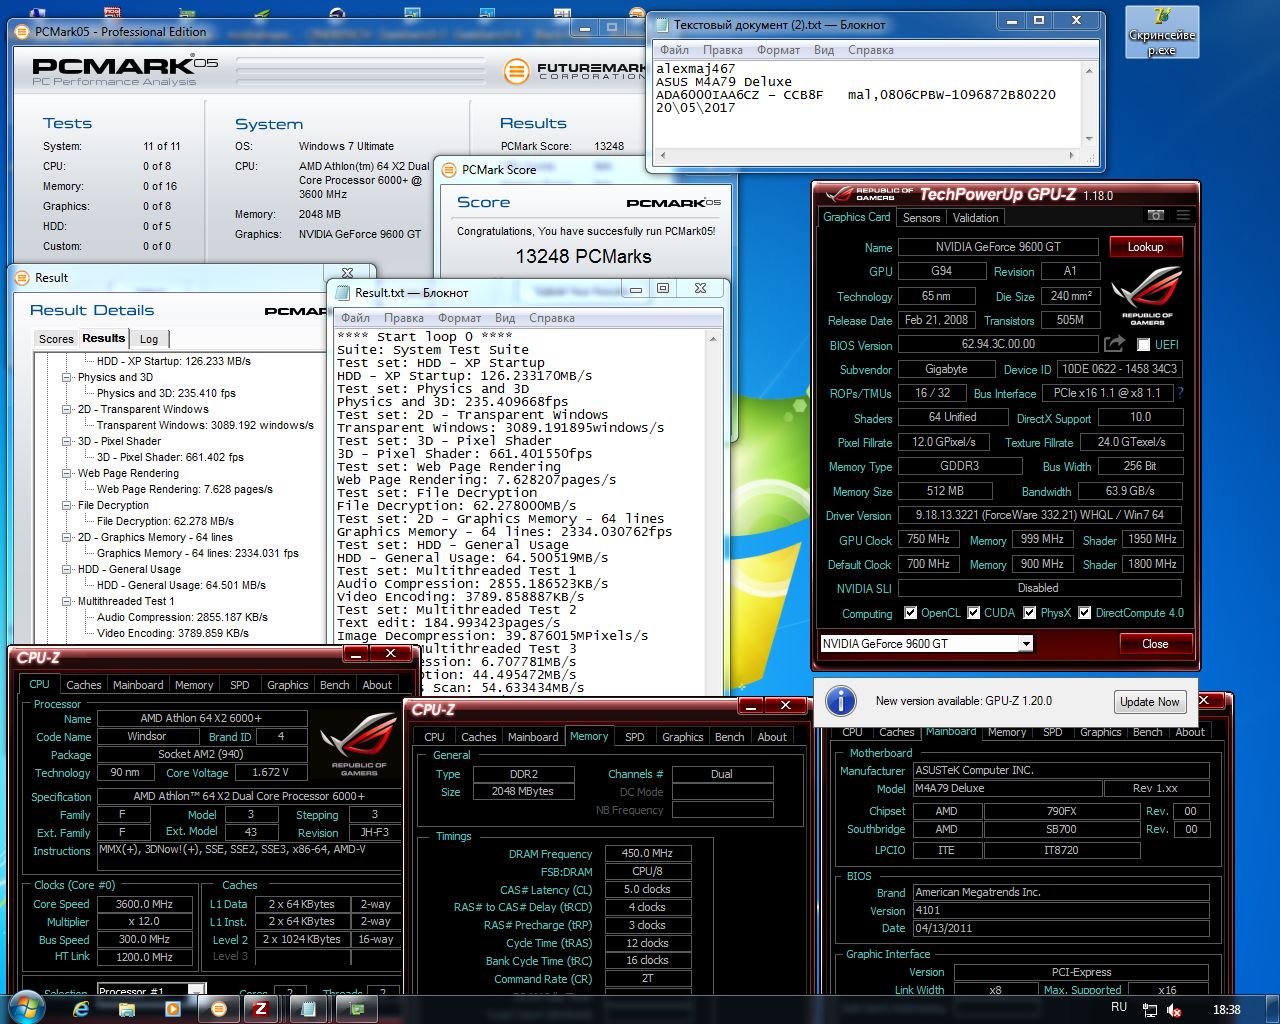The image size is (1280, 1024).
Task: Click the muted volume icon in the tray
Action: click(1175, 1009)
